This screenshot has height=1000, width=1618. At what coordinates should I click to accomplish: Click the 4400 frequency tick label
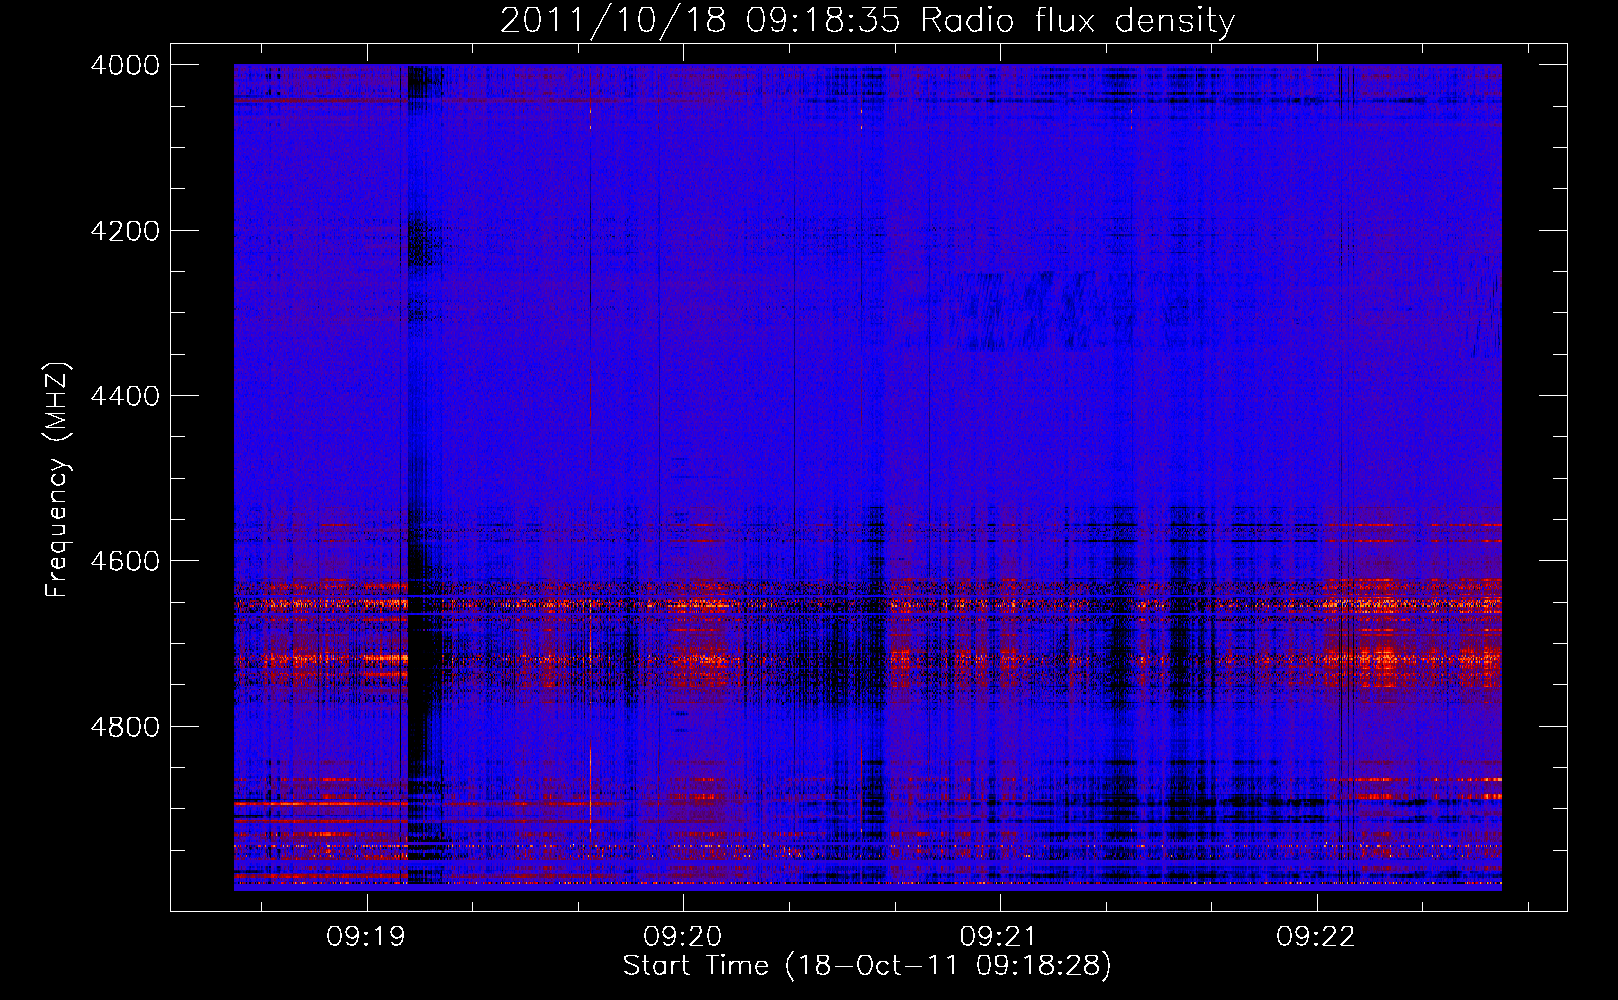[125, 396]
